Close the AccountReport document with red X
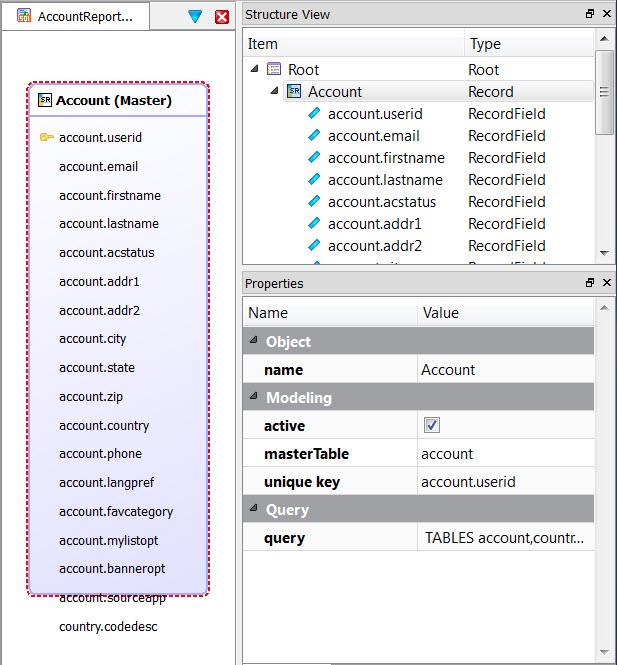The image size is (617, 665). tap(222, 17)
